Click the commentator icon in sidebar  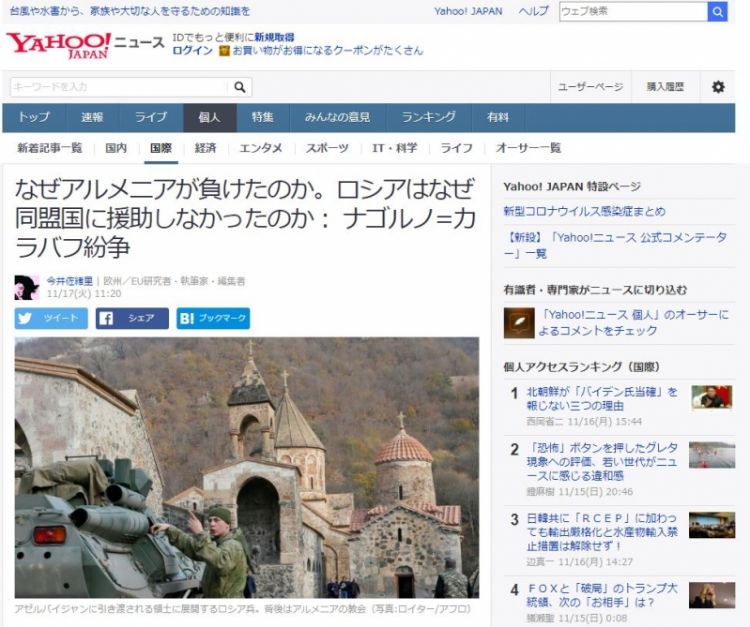518,323
